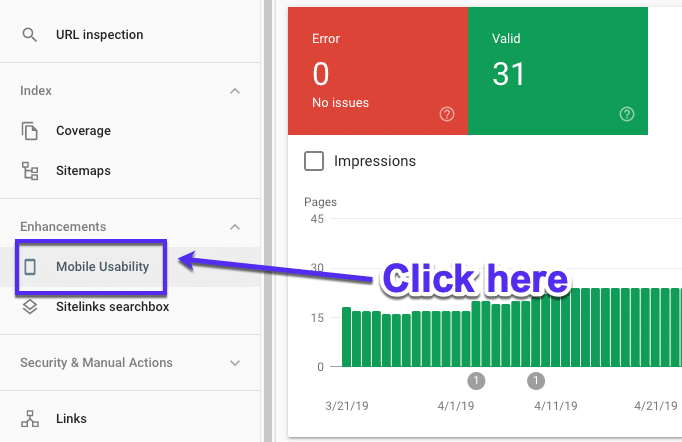
Task: Click the annotation marker near 4/11/19
Action: point(536,381)
